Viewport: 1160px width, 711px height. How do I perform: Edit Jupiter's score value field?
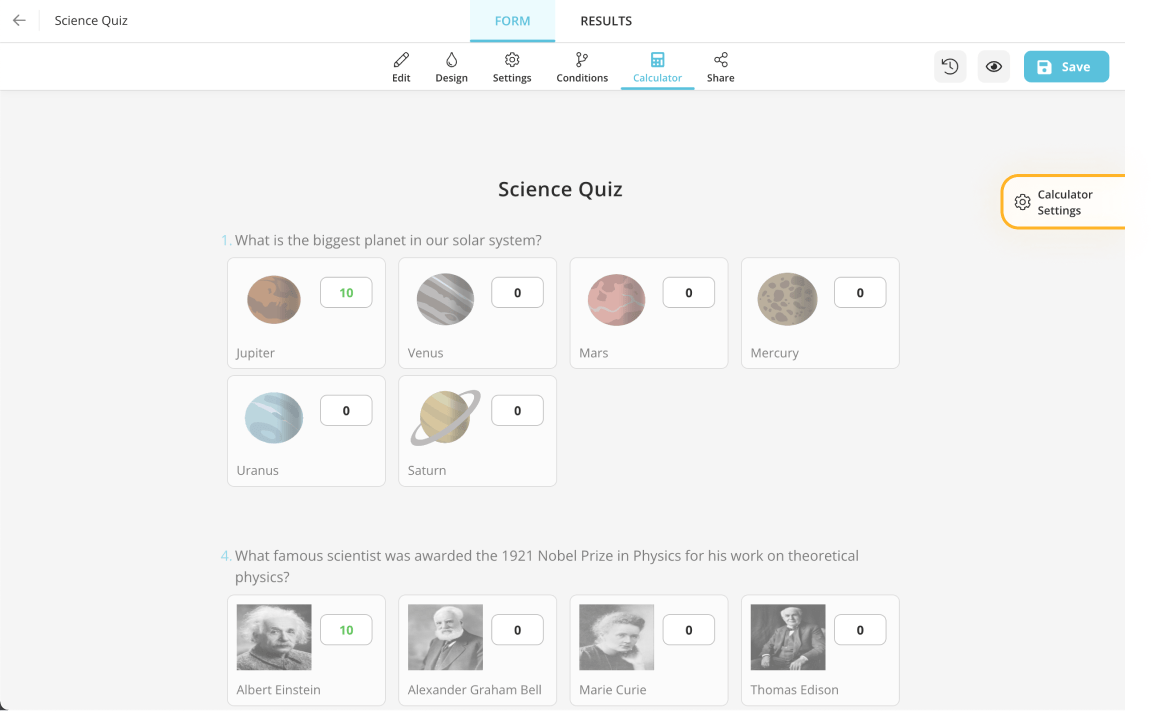tap(346, 293)
